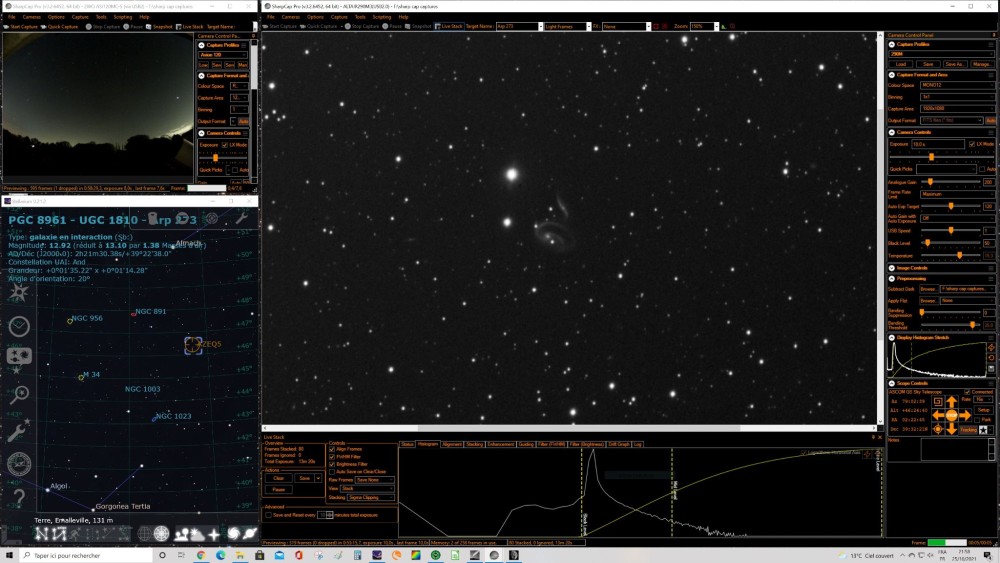Toggle Brightness Filter checkbox

(332, 464)
